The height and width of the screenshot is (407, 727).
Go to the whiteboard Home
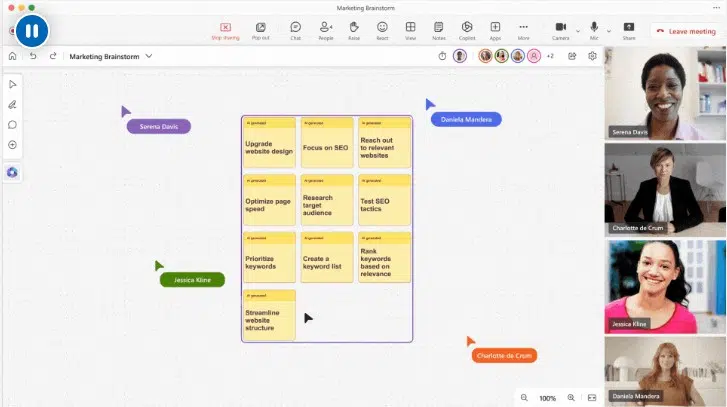pyautogui.click(x=13, y=56)
